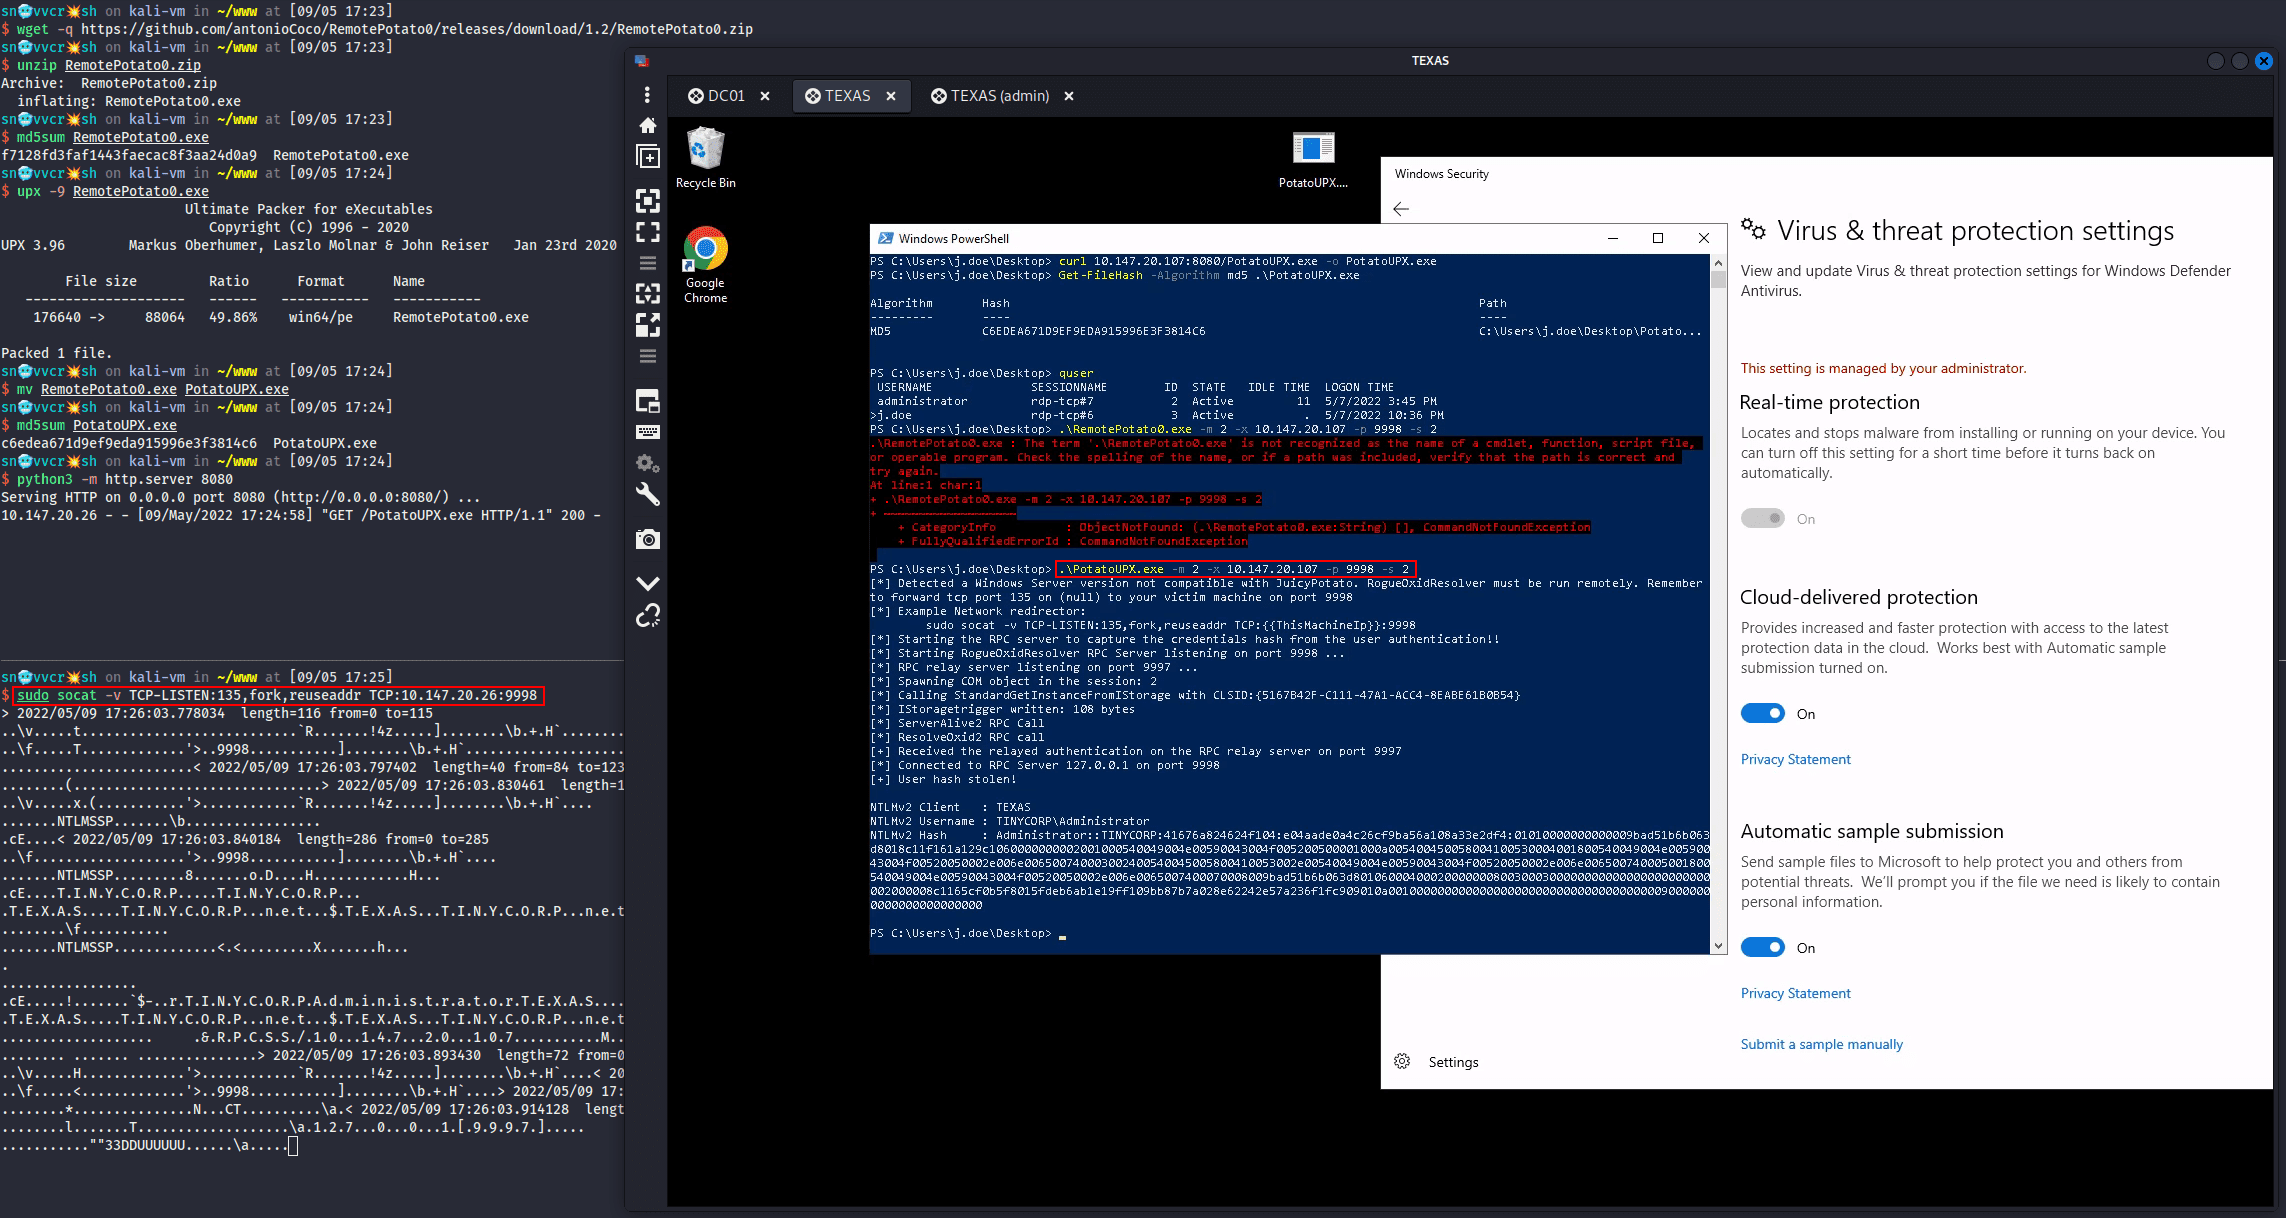Toggle keyboard capture in the Remmina sidebar

[648, 432]
